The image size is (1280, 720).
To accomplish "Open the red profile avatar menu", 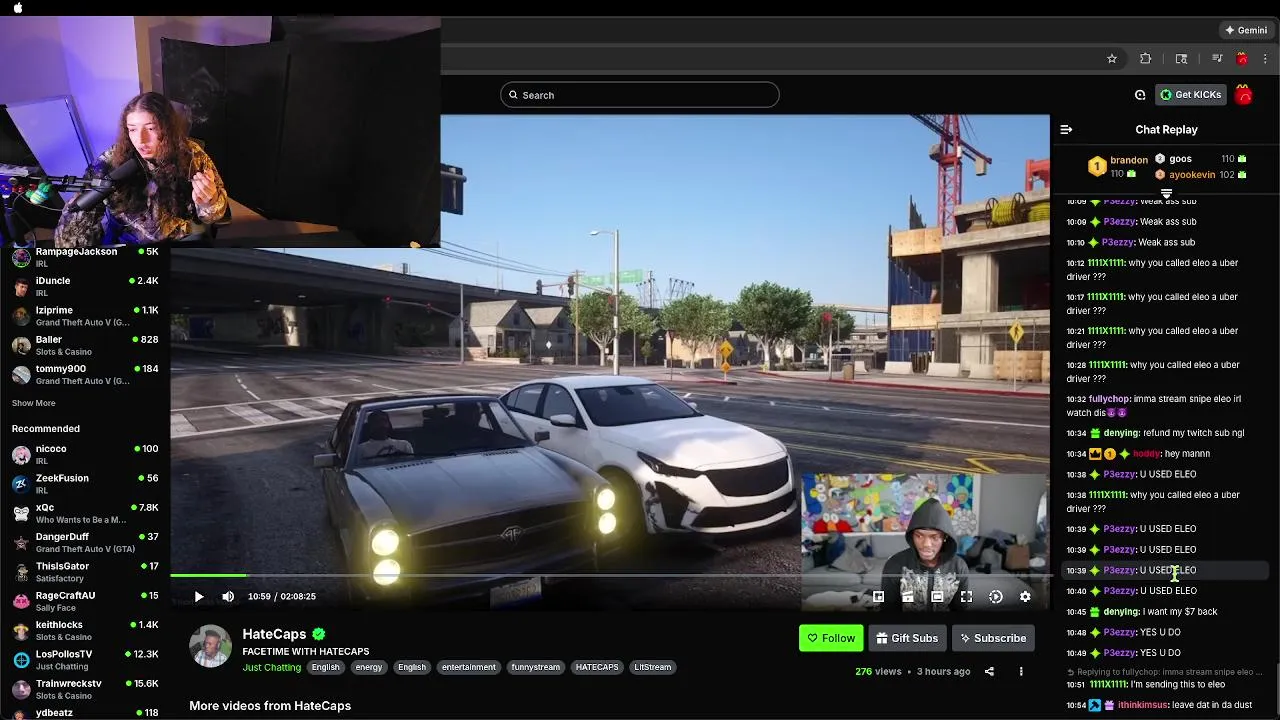I will pos(1243,95).
